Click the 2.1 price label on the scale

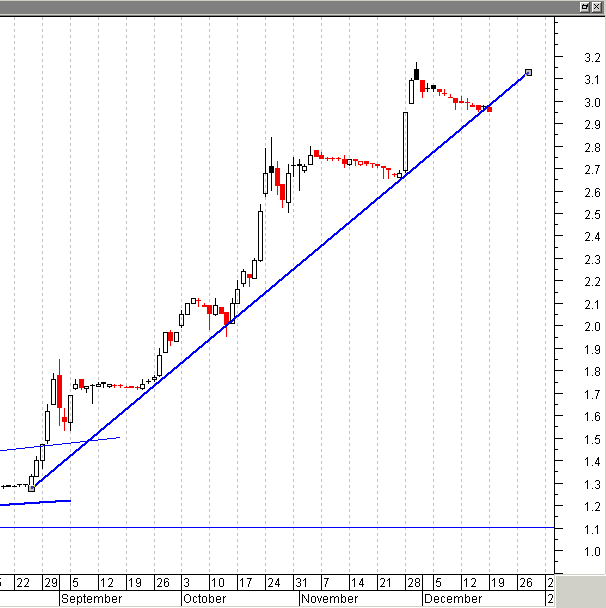[592, 305]
